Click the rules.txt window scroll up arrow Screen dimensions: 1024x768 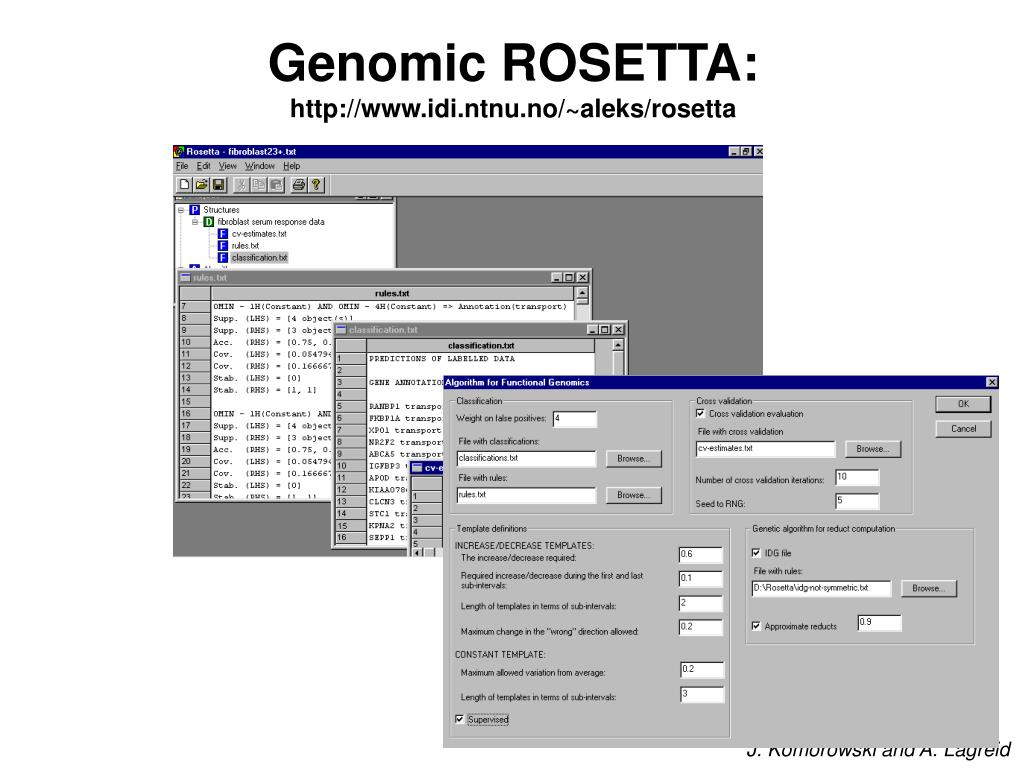pyautogui.click(x=582, y=293)
